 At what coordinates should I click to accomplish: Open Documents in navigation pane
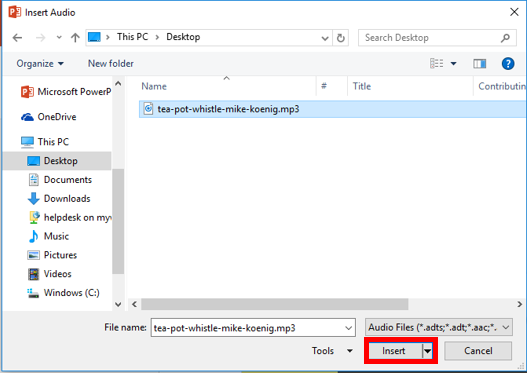[59, 180]
